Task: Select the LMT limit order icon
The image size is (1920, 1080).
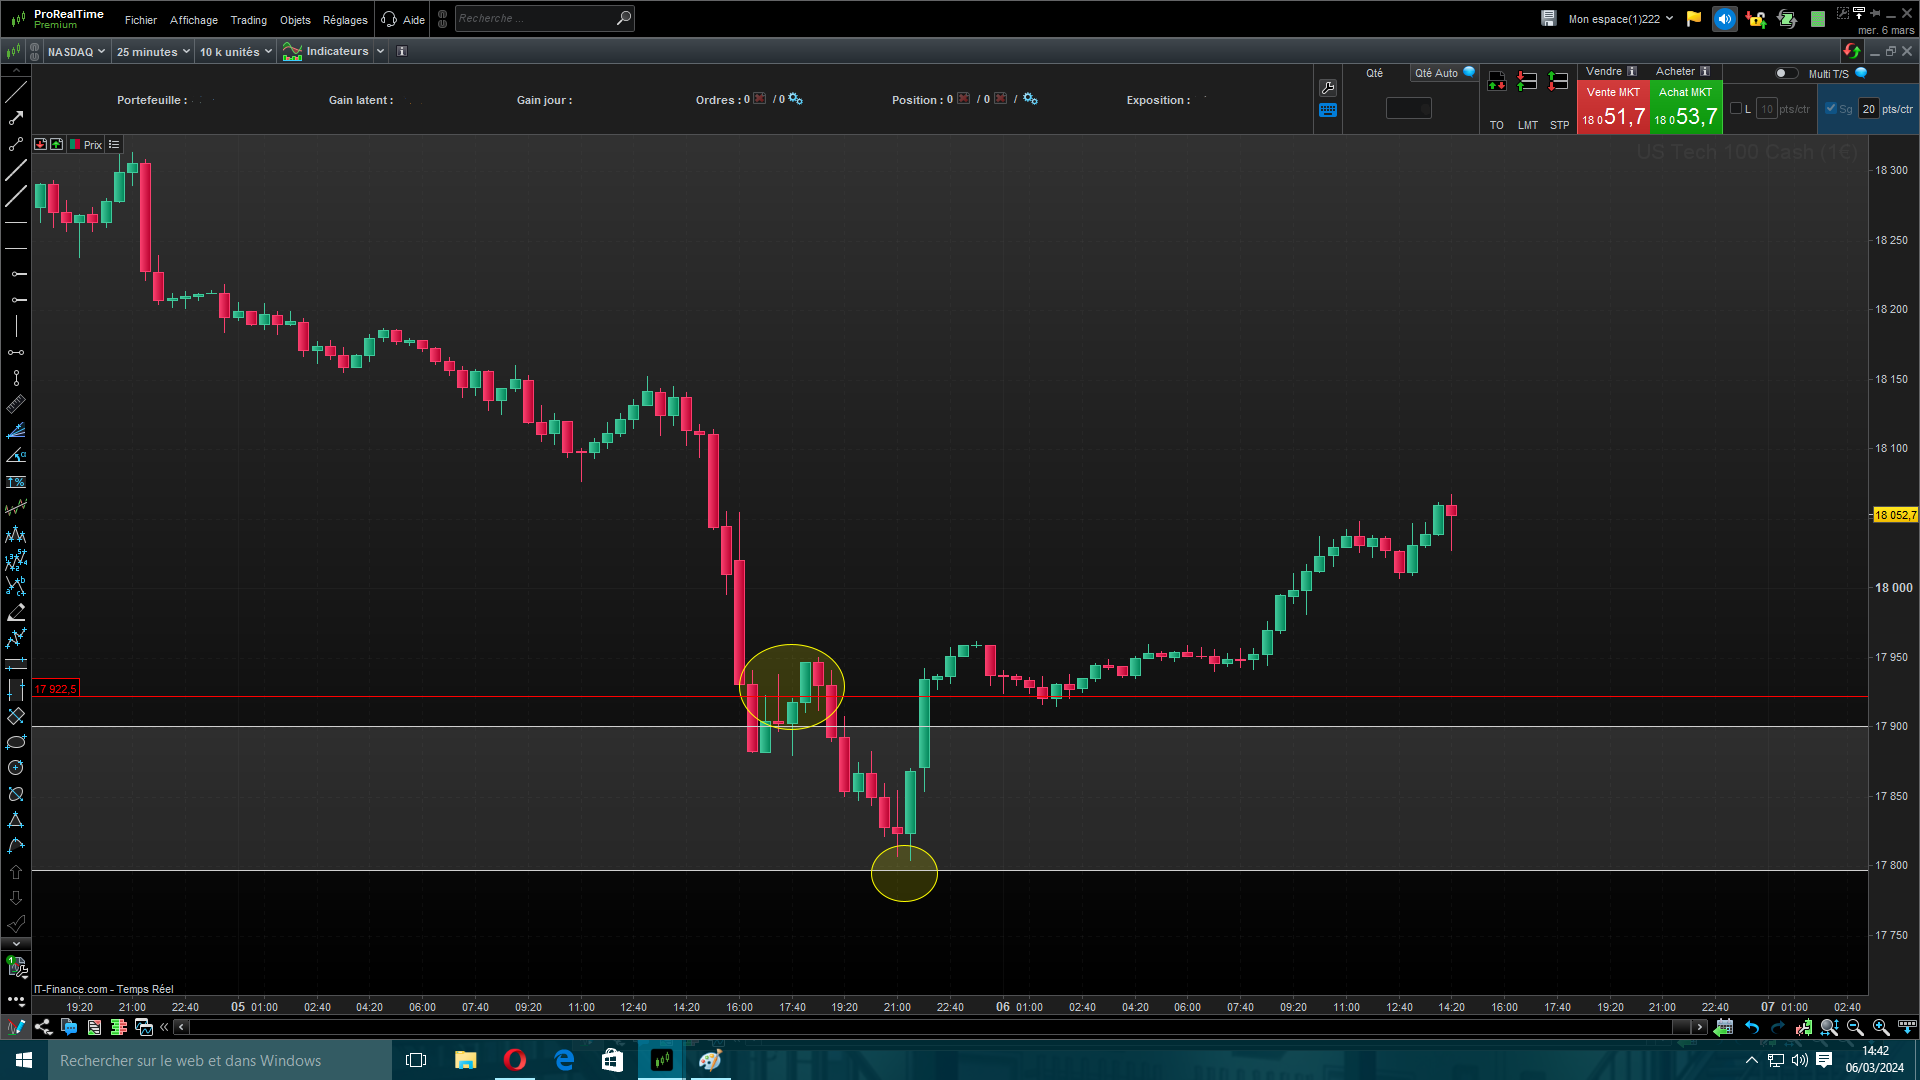Action: pos(1527,82)
